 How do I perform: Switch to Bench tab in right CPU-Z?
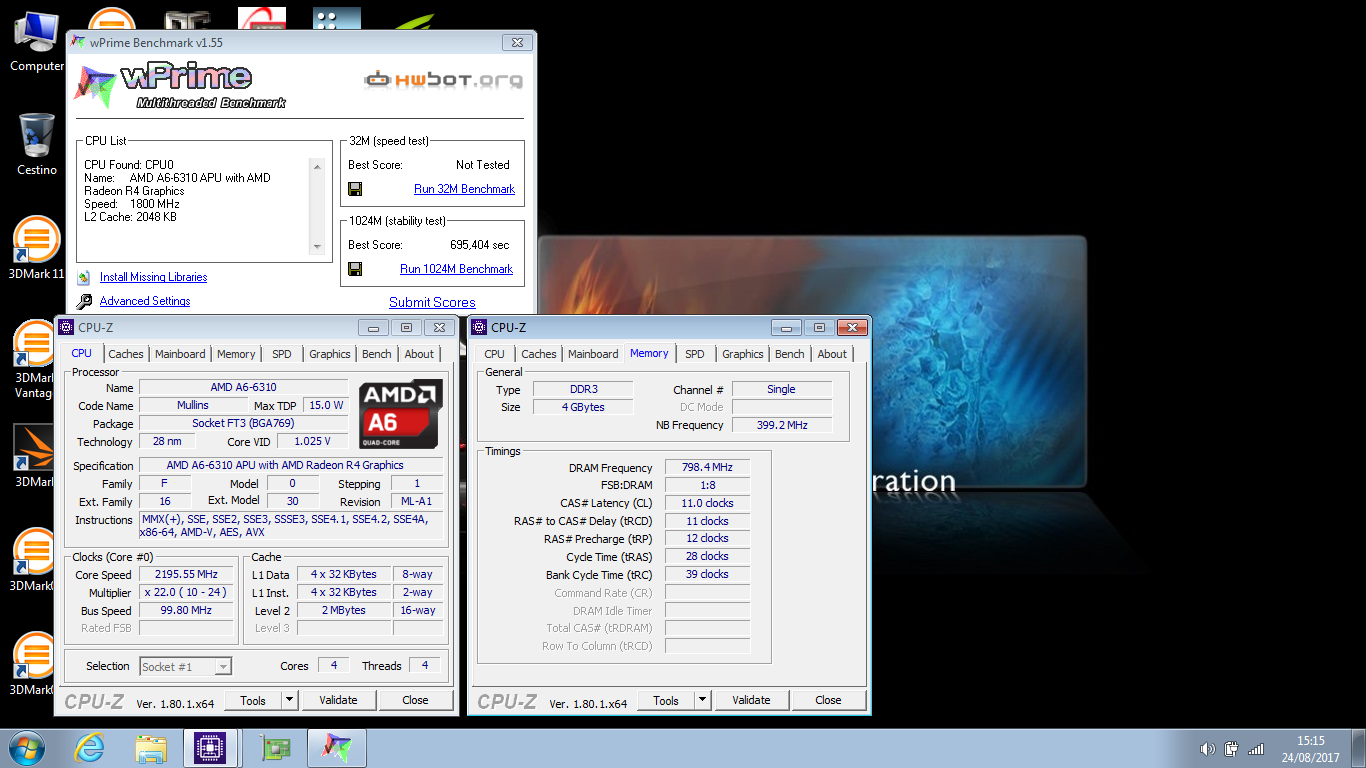click(x=790, y=354)
